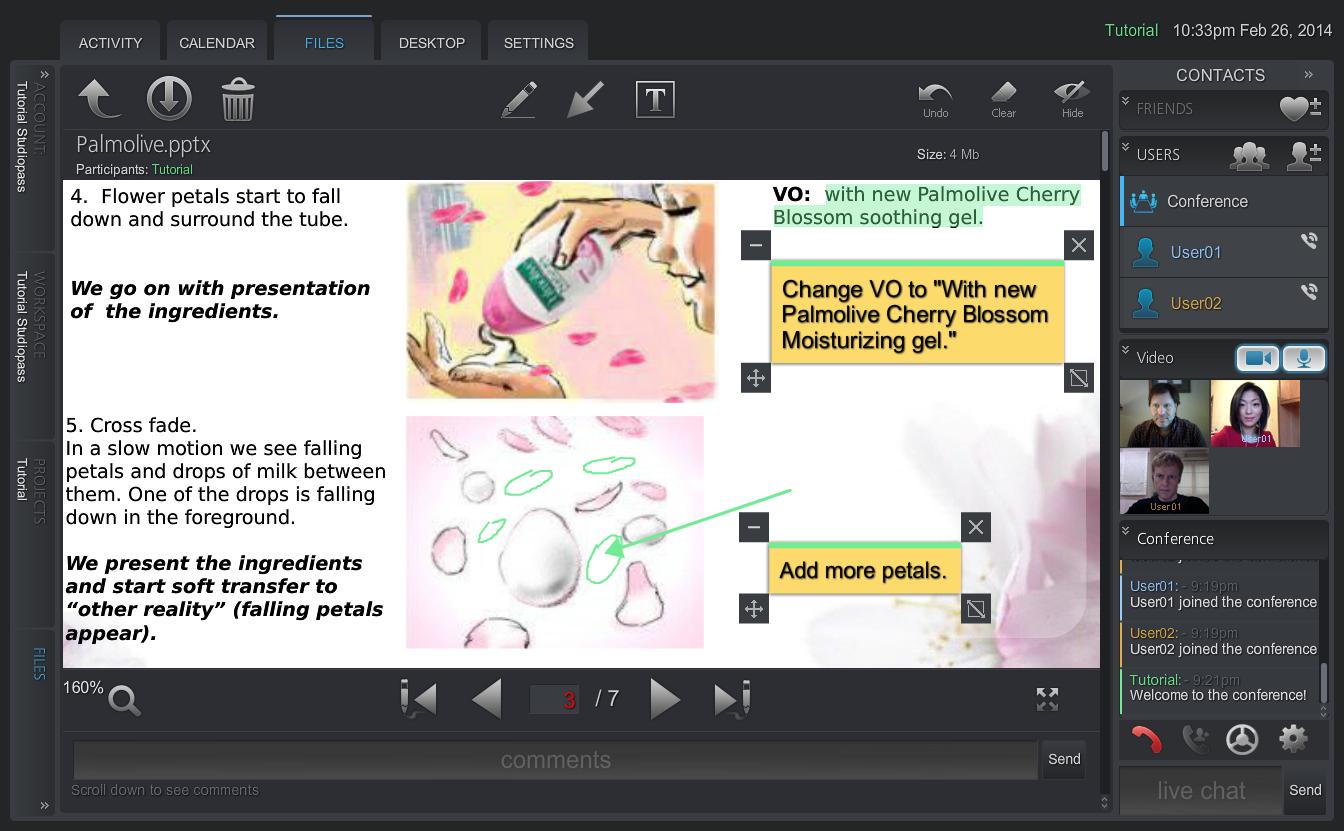This screenshot has height=831, width=1344.
Task: Enter fullscreen view of the document
Action: pos(1047,699)
